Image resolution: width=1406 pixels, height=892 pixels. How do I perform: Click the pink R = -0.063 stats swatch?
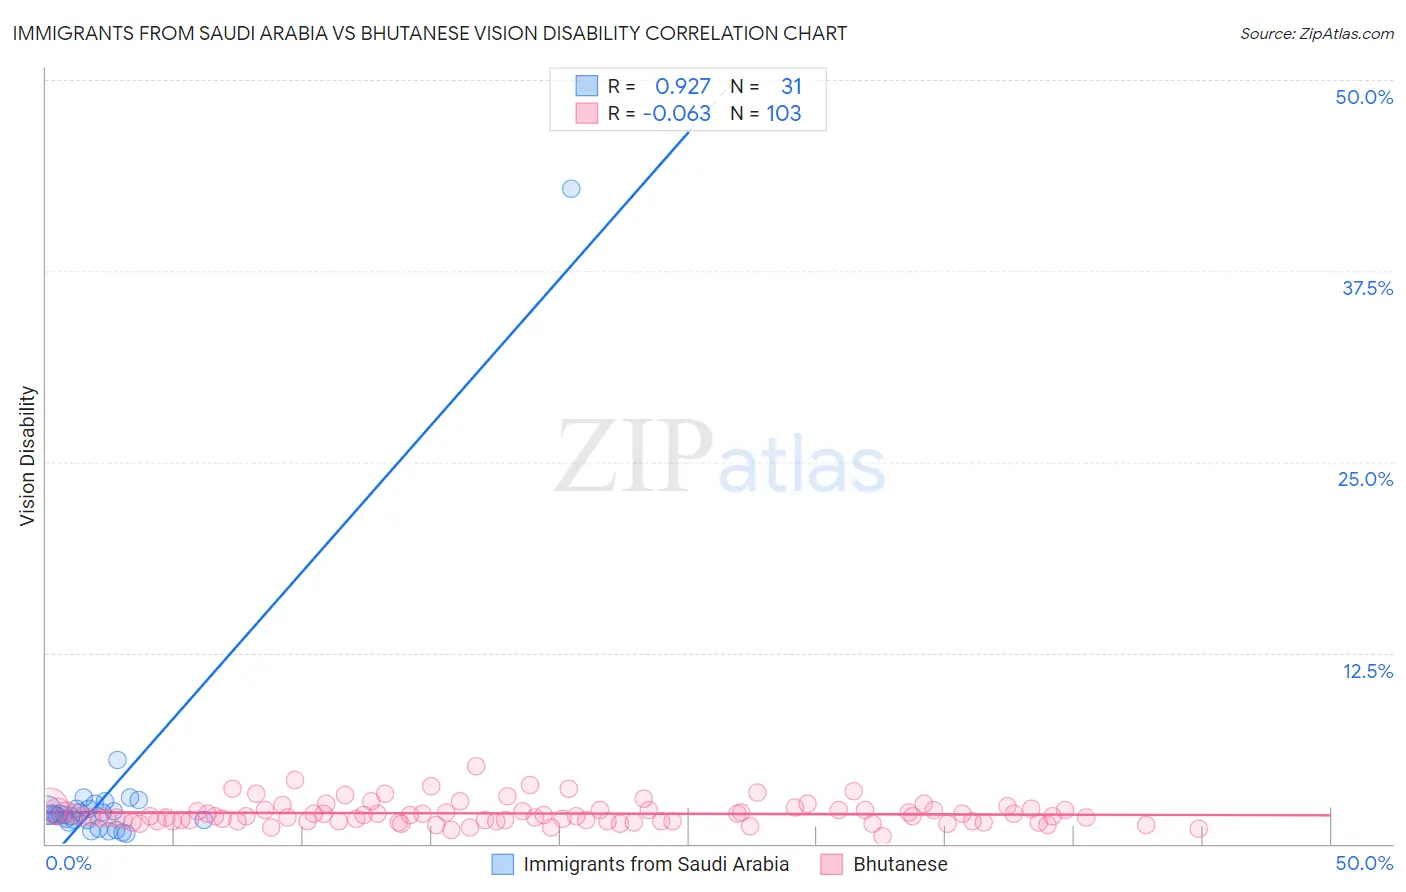586,113
